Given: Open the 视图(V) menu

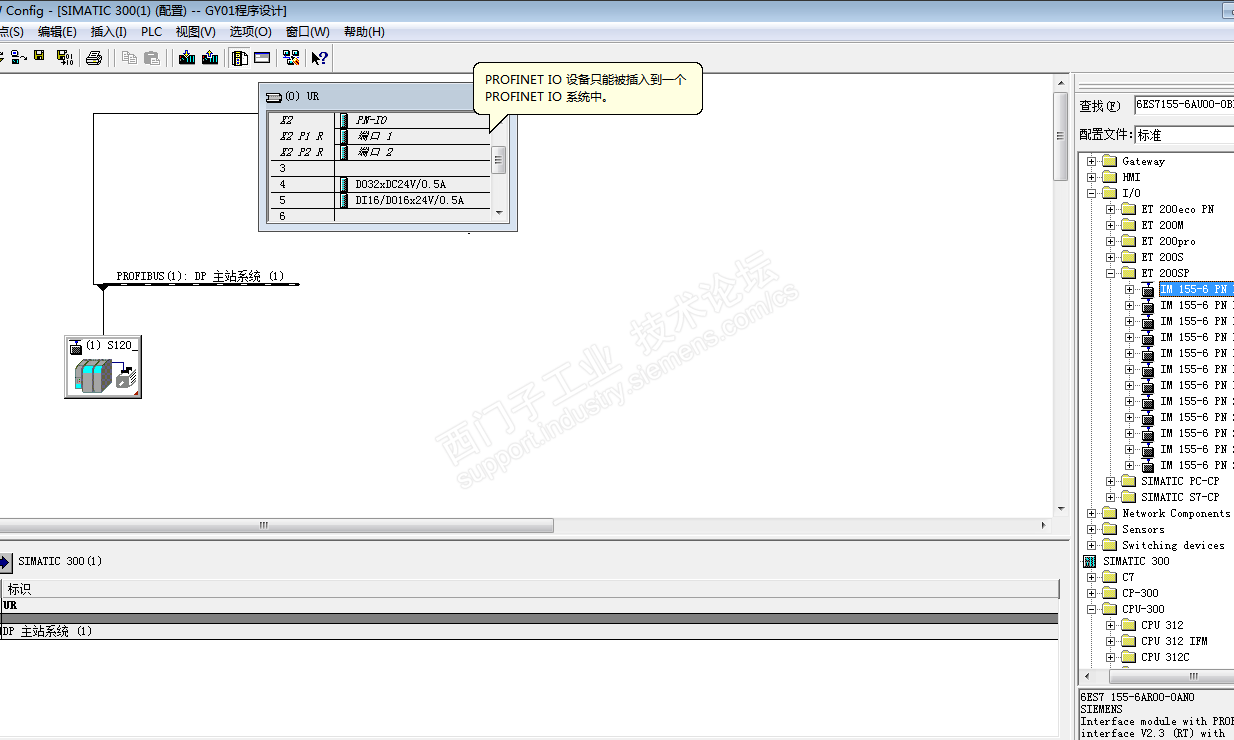Looking at the screenshot, I should point(195,32).
